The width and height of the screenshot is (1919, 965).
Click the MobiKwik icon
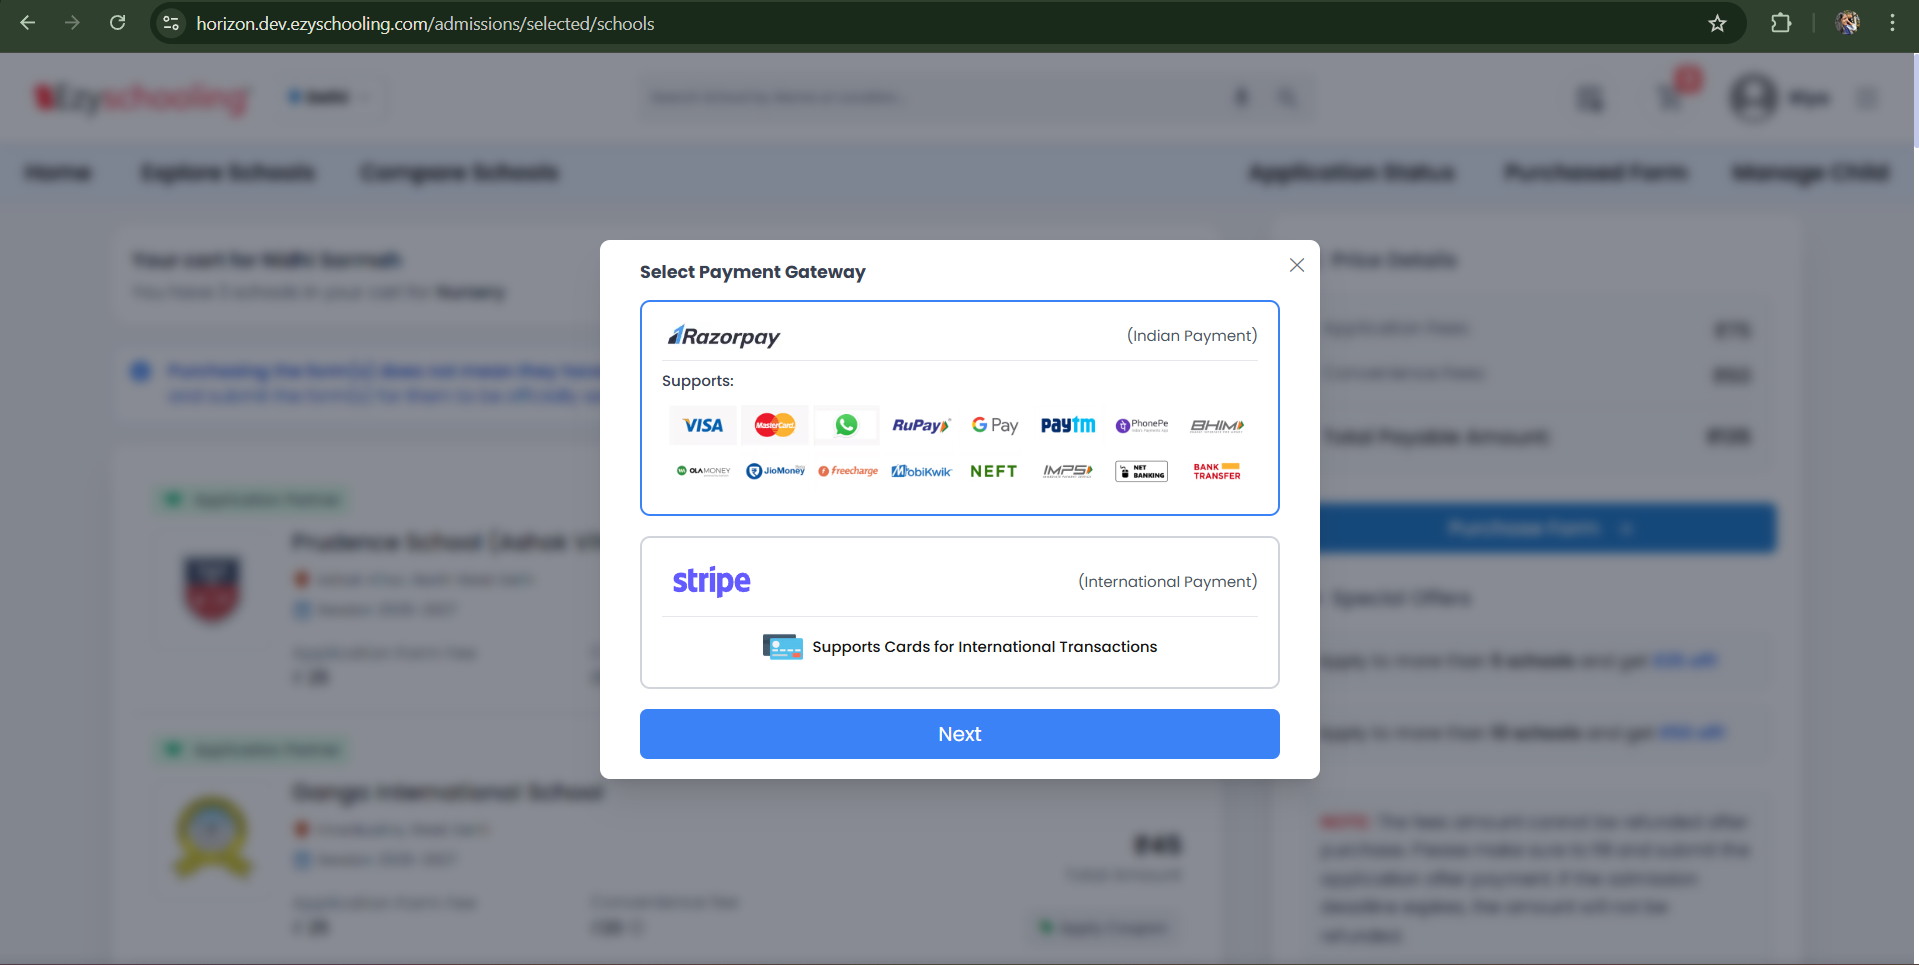tap(921, 471)
